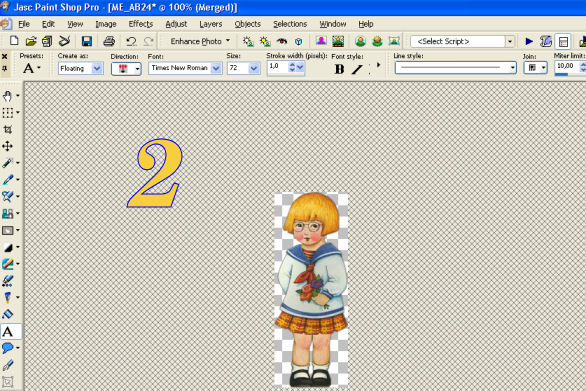Toggle Bold font style

tap(339, 69)
